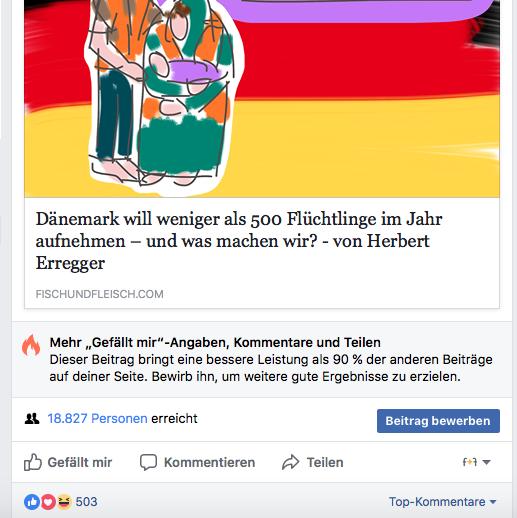The width and height of the screenshot is (517, 518).
Task: Open the illustrated article preview image
Action: [x=262, y=99]
